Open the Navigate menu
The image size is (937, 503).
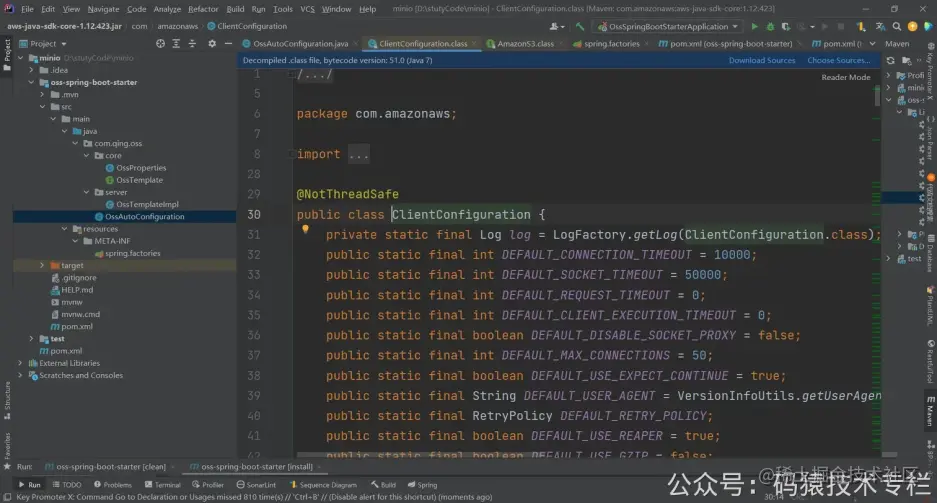[x=103, y=9]
